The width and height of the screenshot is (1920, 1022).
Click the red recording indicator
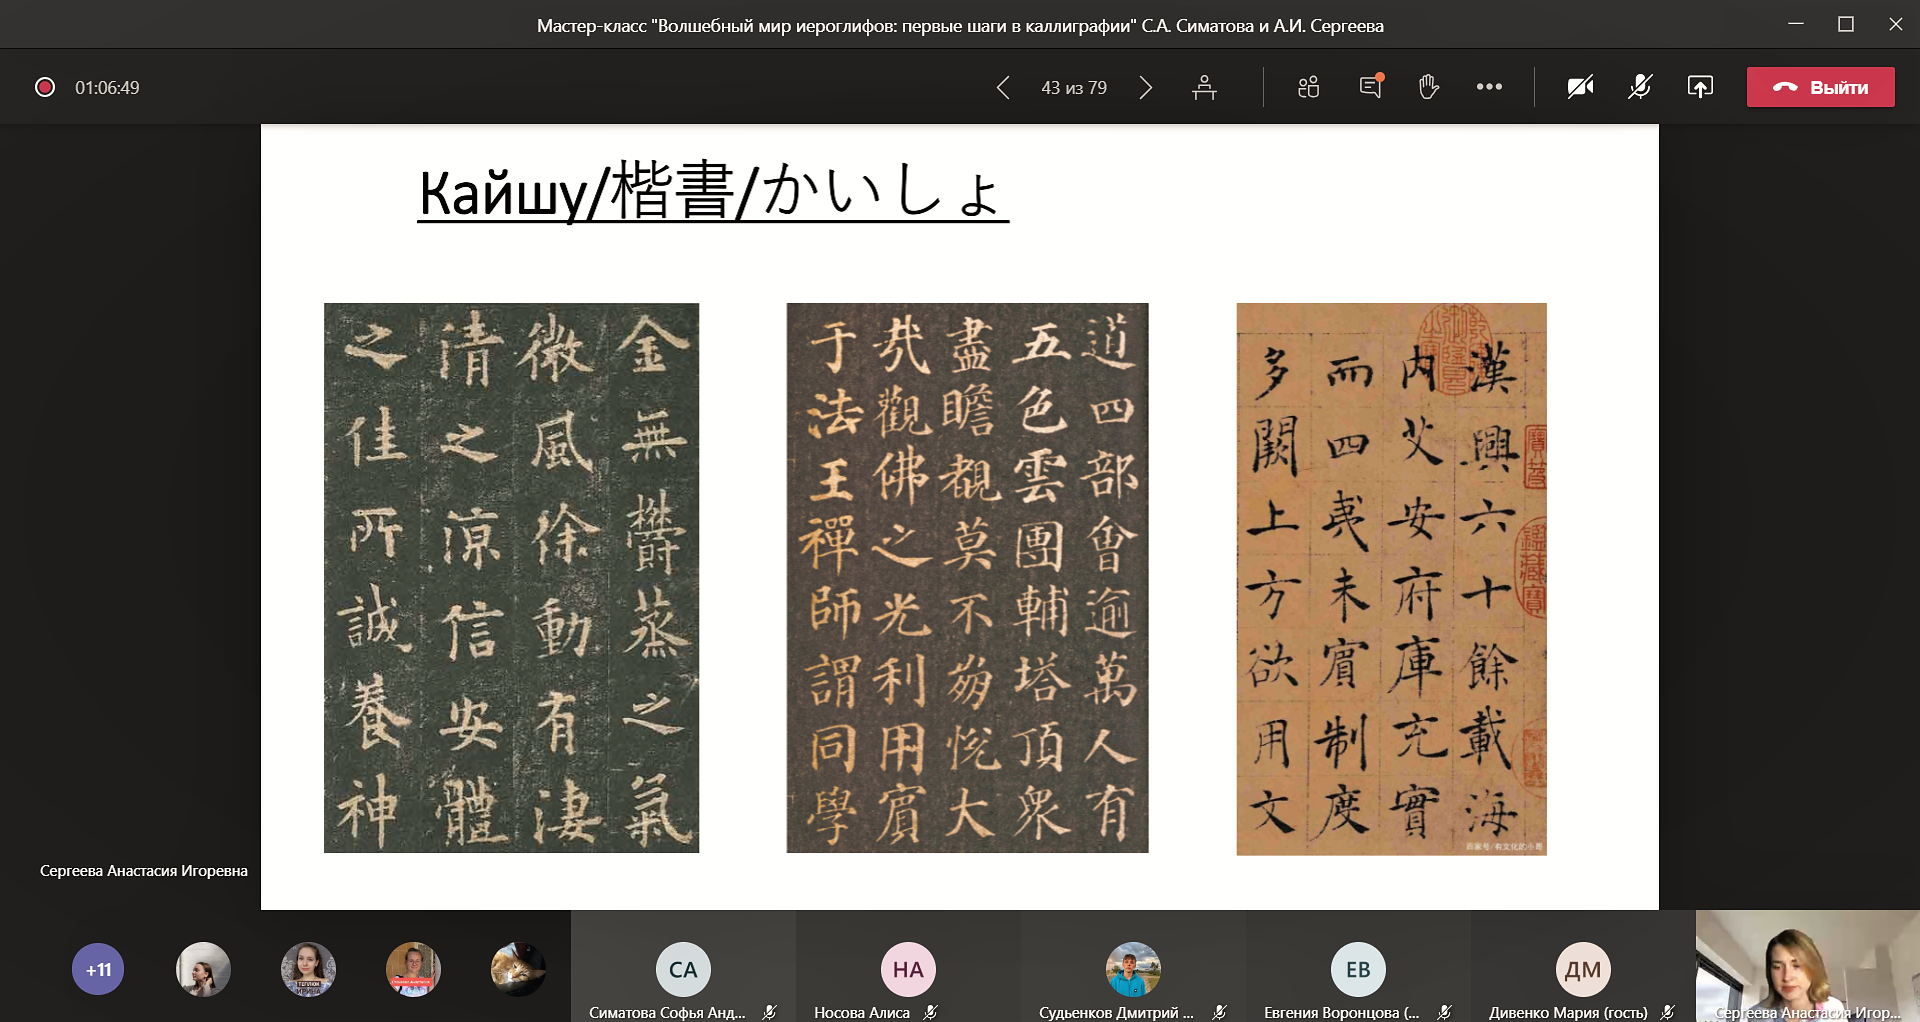tap(45, 88)
